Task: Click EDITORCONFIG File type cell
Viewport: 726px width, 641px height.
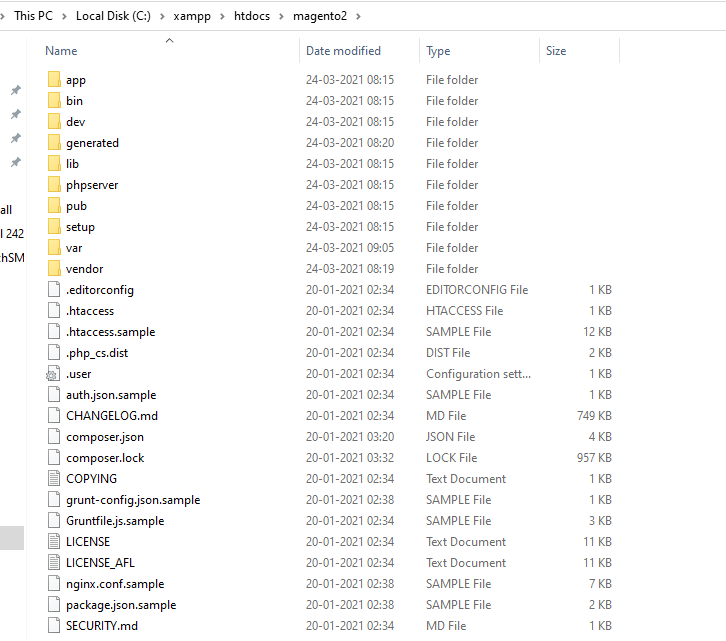Action: coord(477,289)
